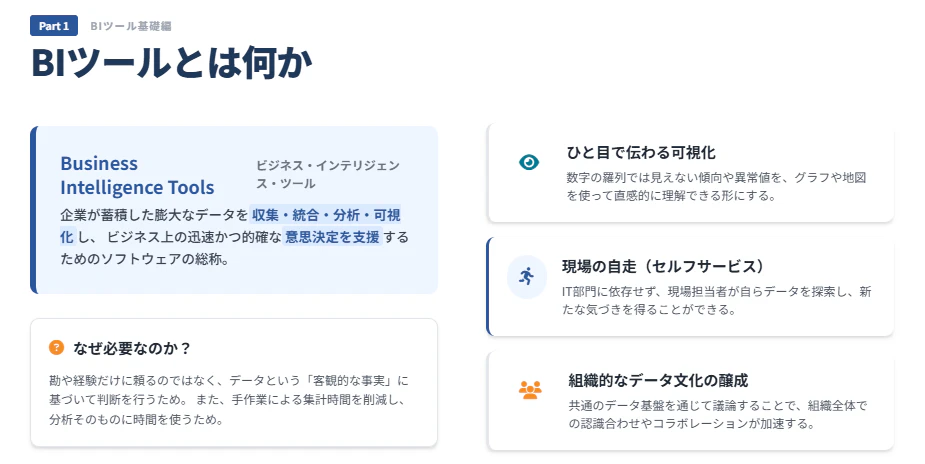The image size is (925, 464).
Task: Click the description text starting IT部門に依存せず
Action: pyautogui.click(x=716, y=300)
